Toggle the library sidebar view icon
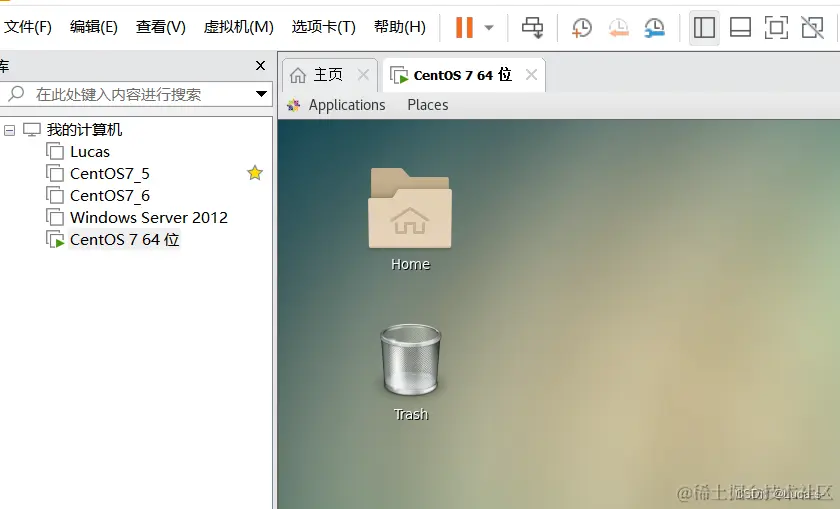 704,27
